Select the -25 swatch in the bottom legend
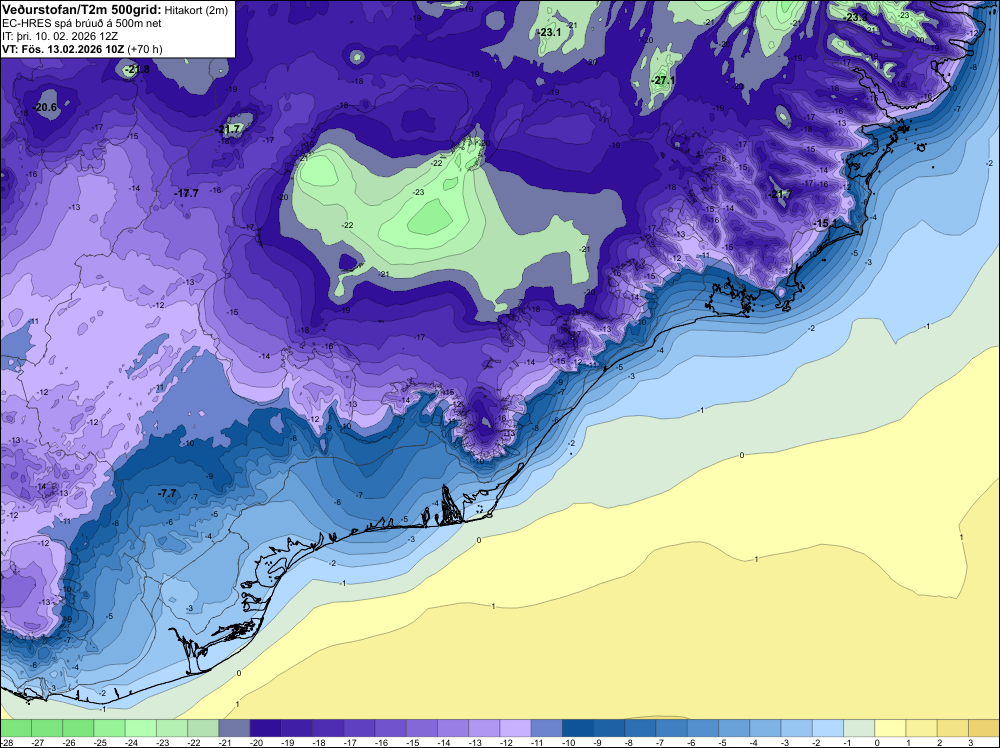Image resolution: width=1000 pixels, height=748 pixels. (x=109, y=728)
